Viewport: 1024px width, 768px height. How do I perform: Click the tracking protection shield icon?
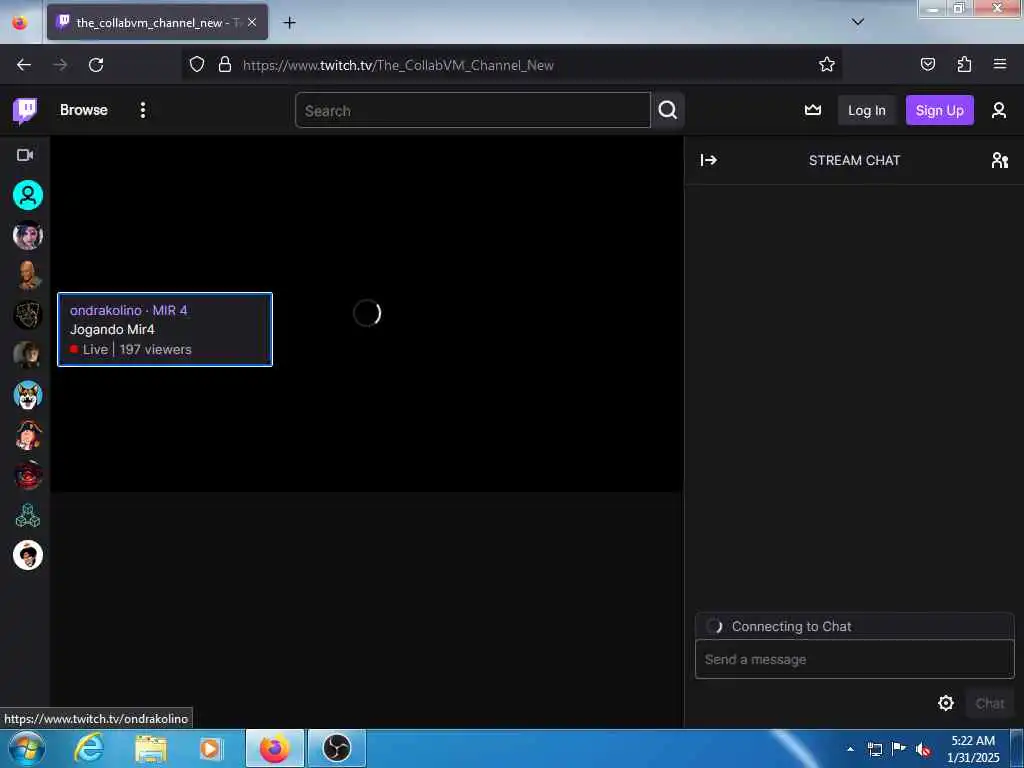(197, 64)
